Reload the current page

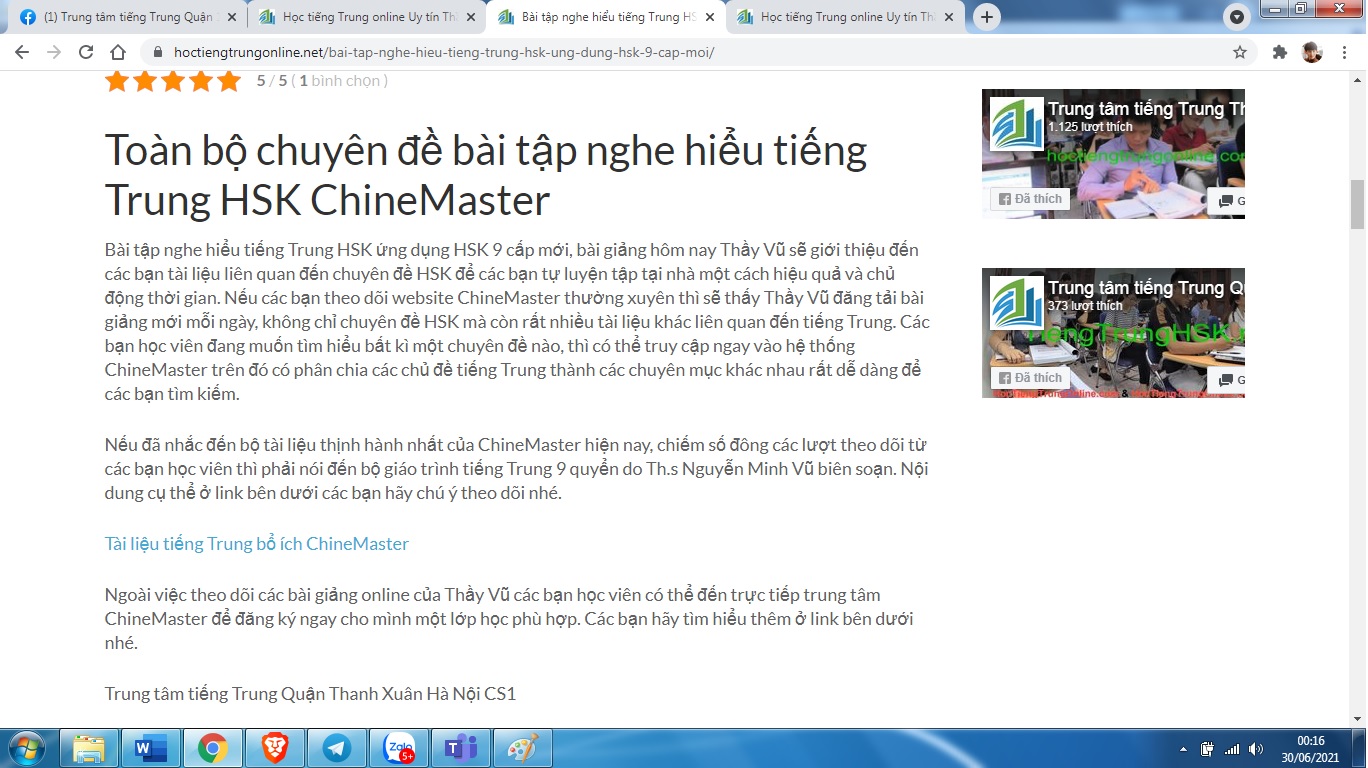(x=86, y=52)
